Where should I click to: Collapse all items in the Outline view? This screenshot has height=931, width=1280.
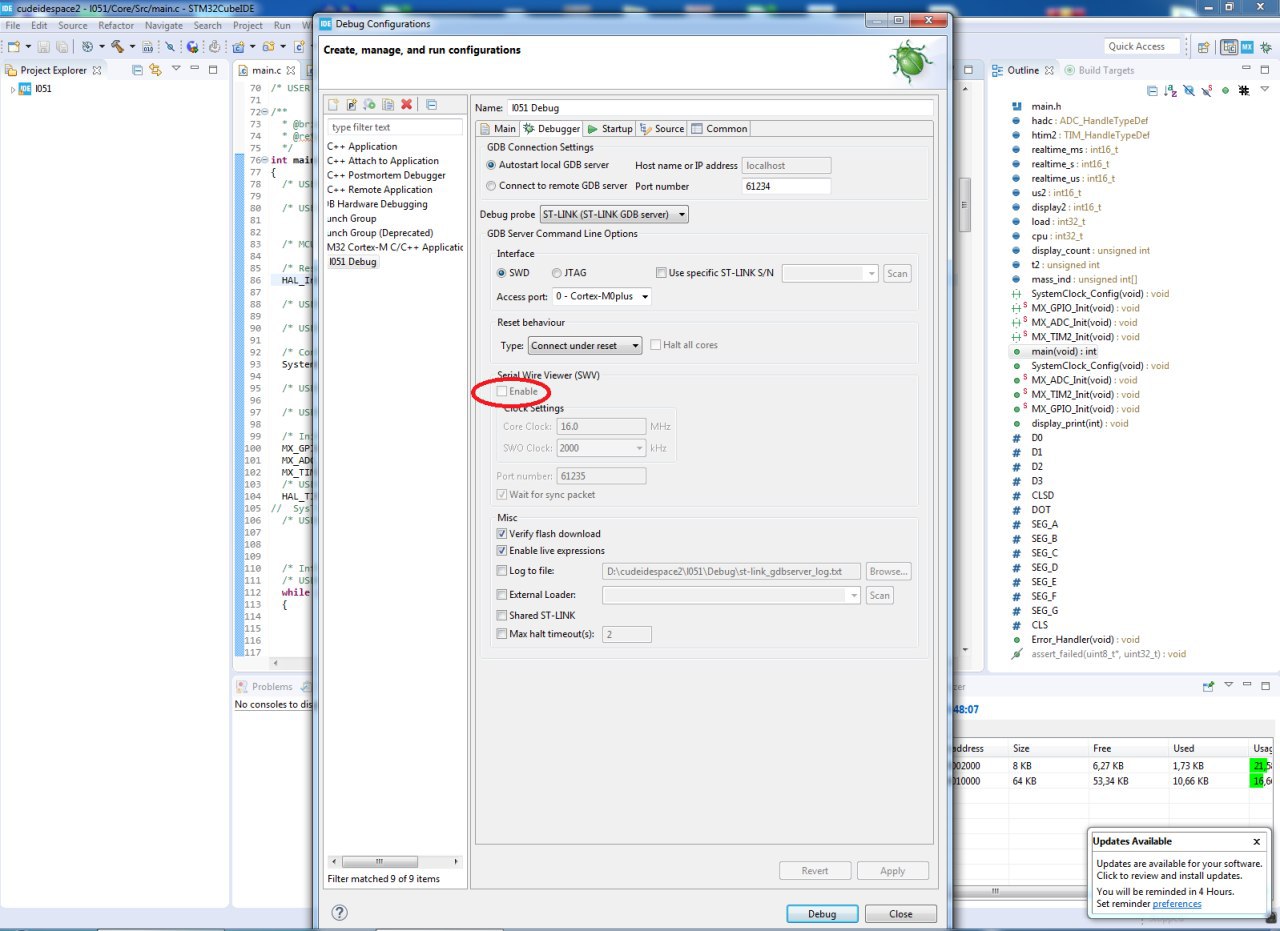(1152, 90)
